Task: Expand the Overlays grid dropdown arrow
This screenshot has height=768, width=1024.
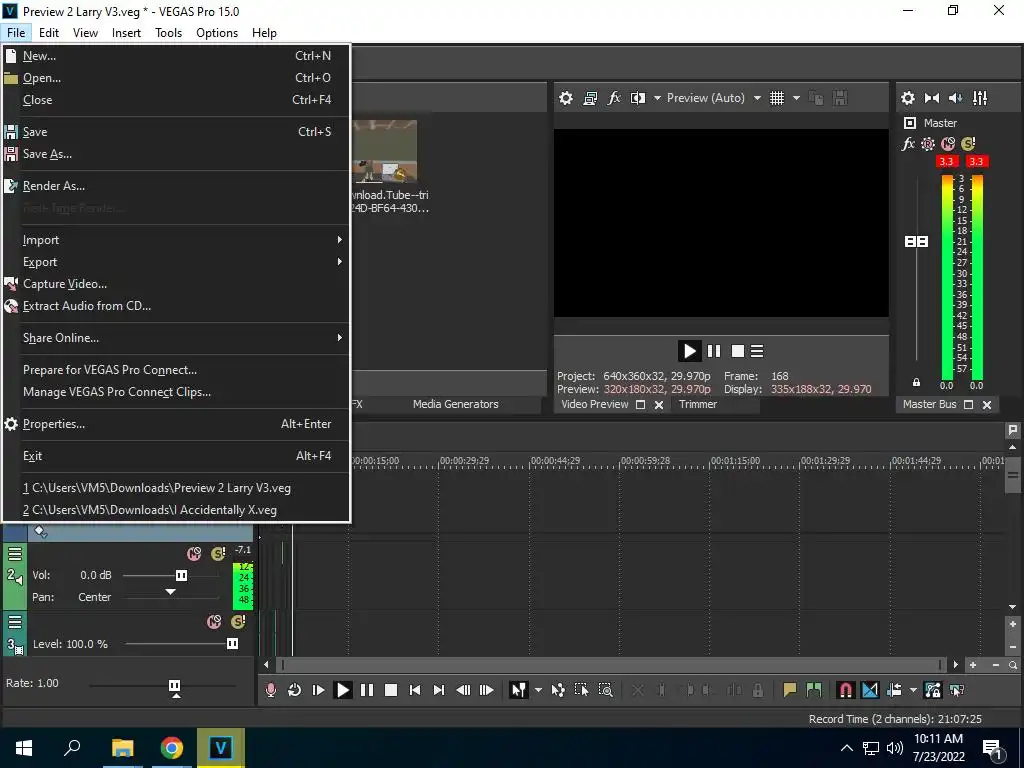Action: pos(796,98)
